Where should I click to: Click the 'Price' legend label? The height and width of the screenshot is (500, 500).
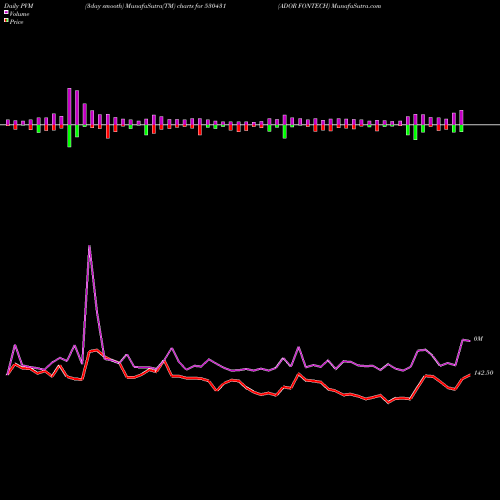click(x=16, y=22)
